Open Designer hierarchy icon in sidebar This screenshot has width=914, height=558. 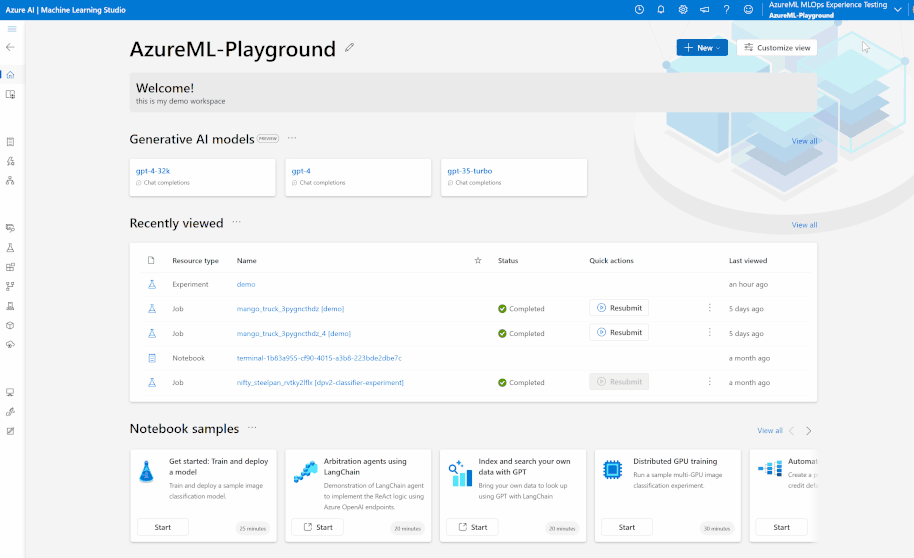click(10, 181)
